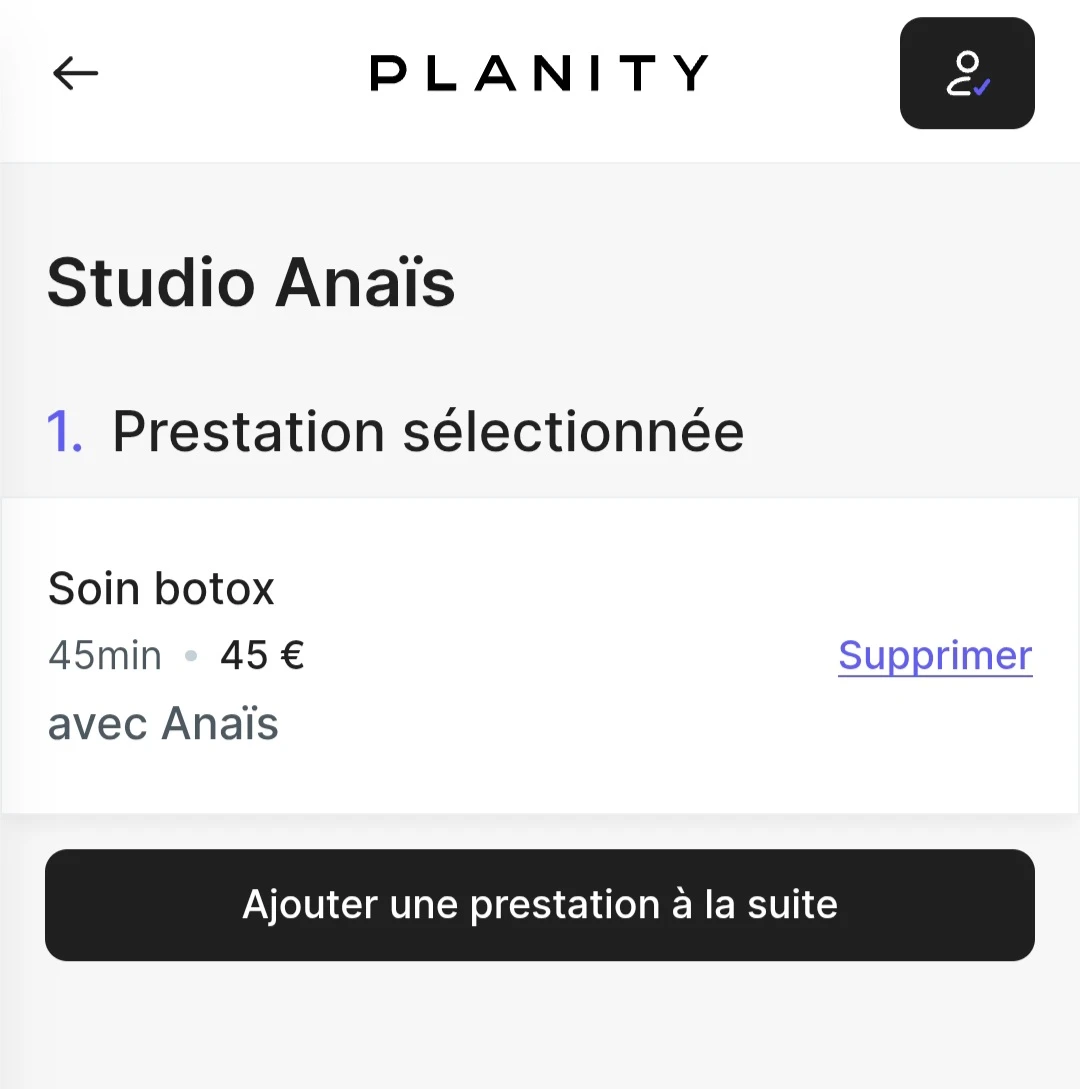Viewport: 1080px width, 1089px height.
Task: Tap the PLANITY logo
Action: coord(539,73)
